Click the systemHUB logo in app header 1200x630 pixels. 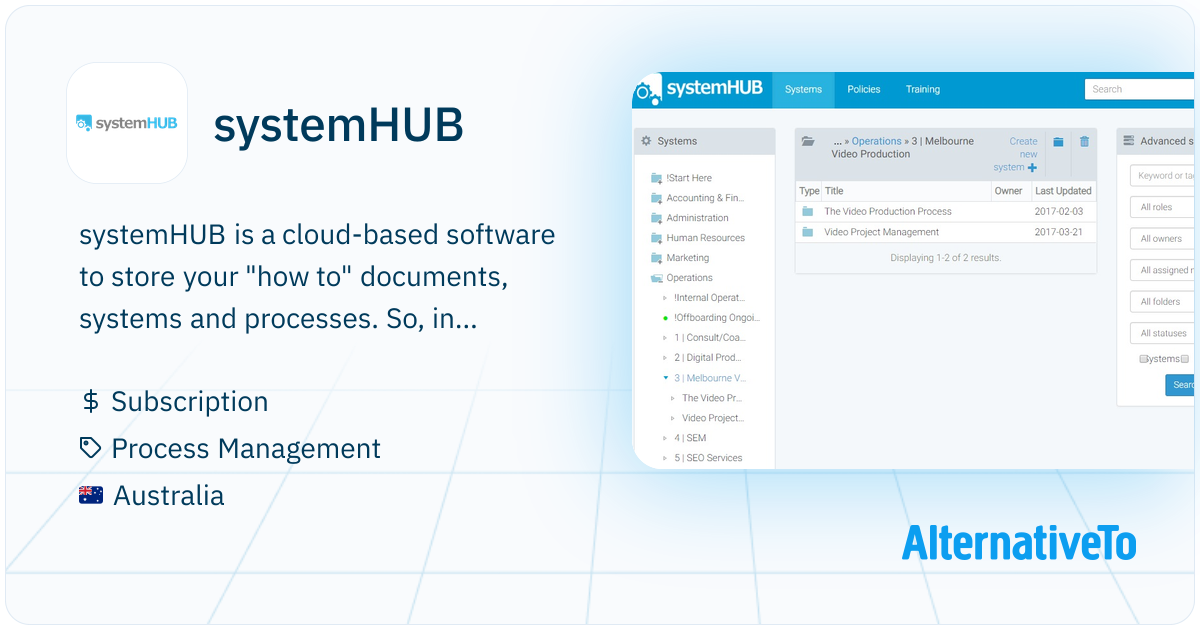[x=699, y=89]
